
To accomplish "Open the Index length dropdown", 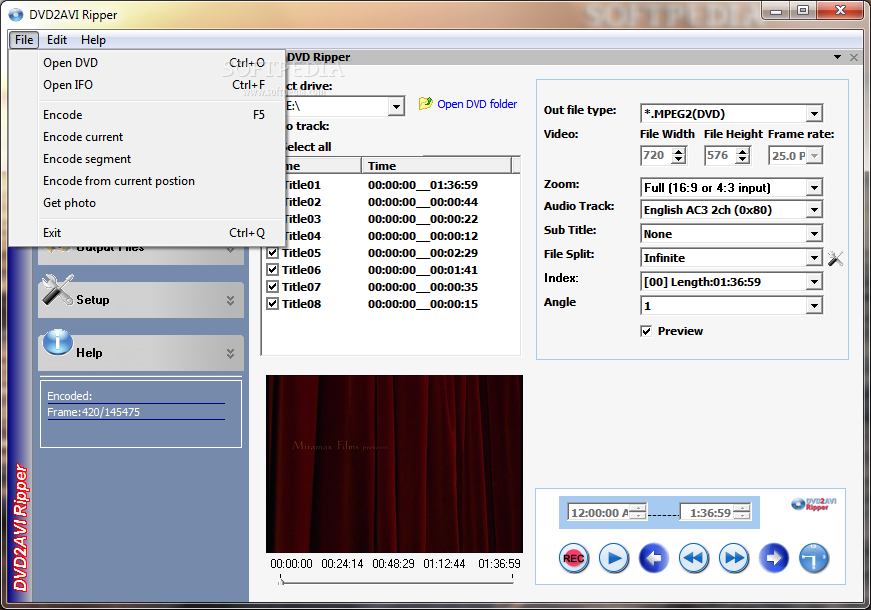I will click(814, 282).
